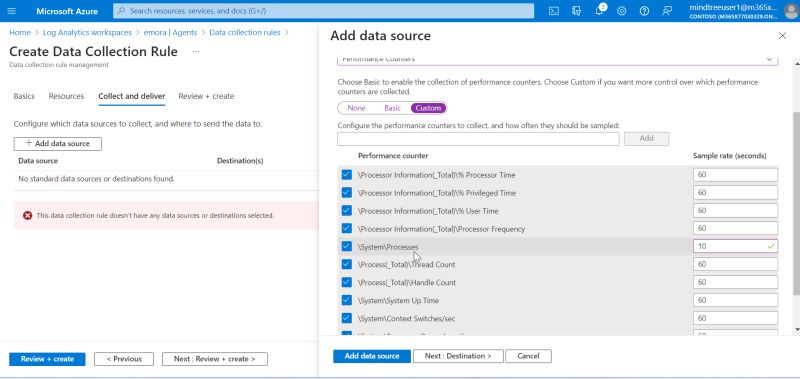
Task: Edit sample rate for Context Switches/sec
Action: (x=735, y=318)
